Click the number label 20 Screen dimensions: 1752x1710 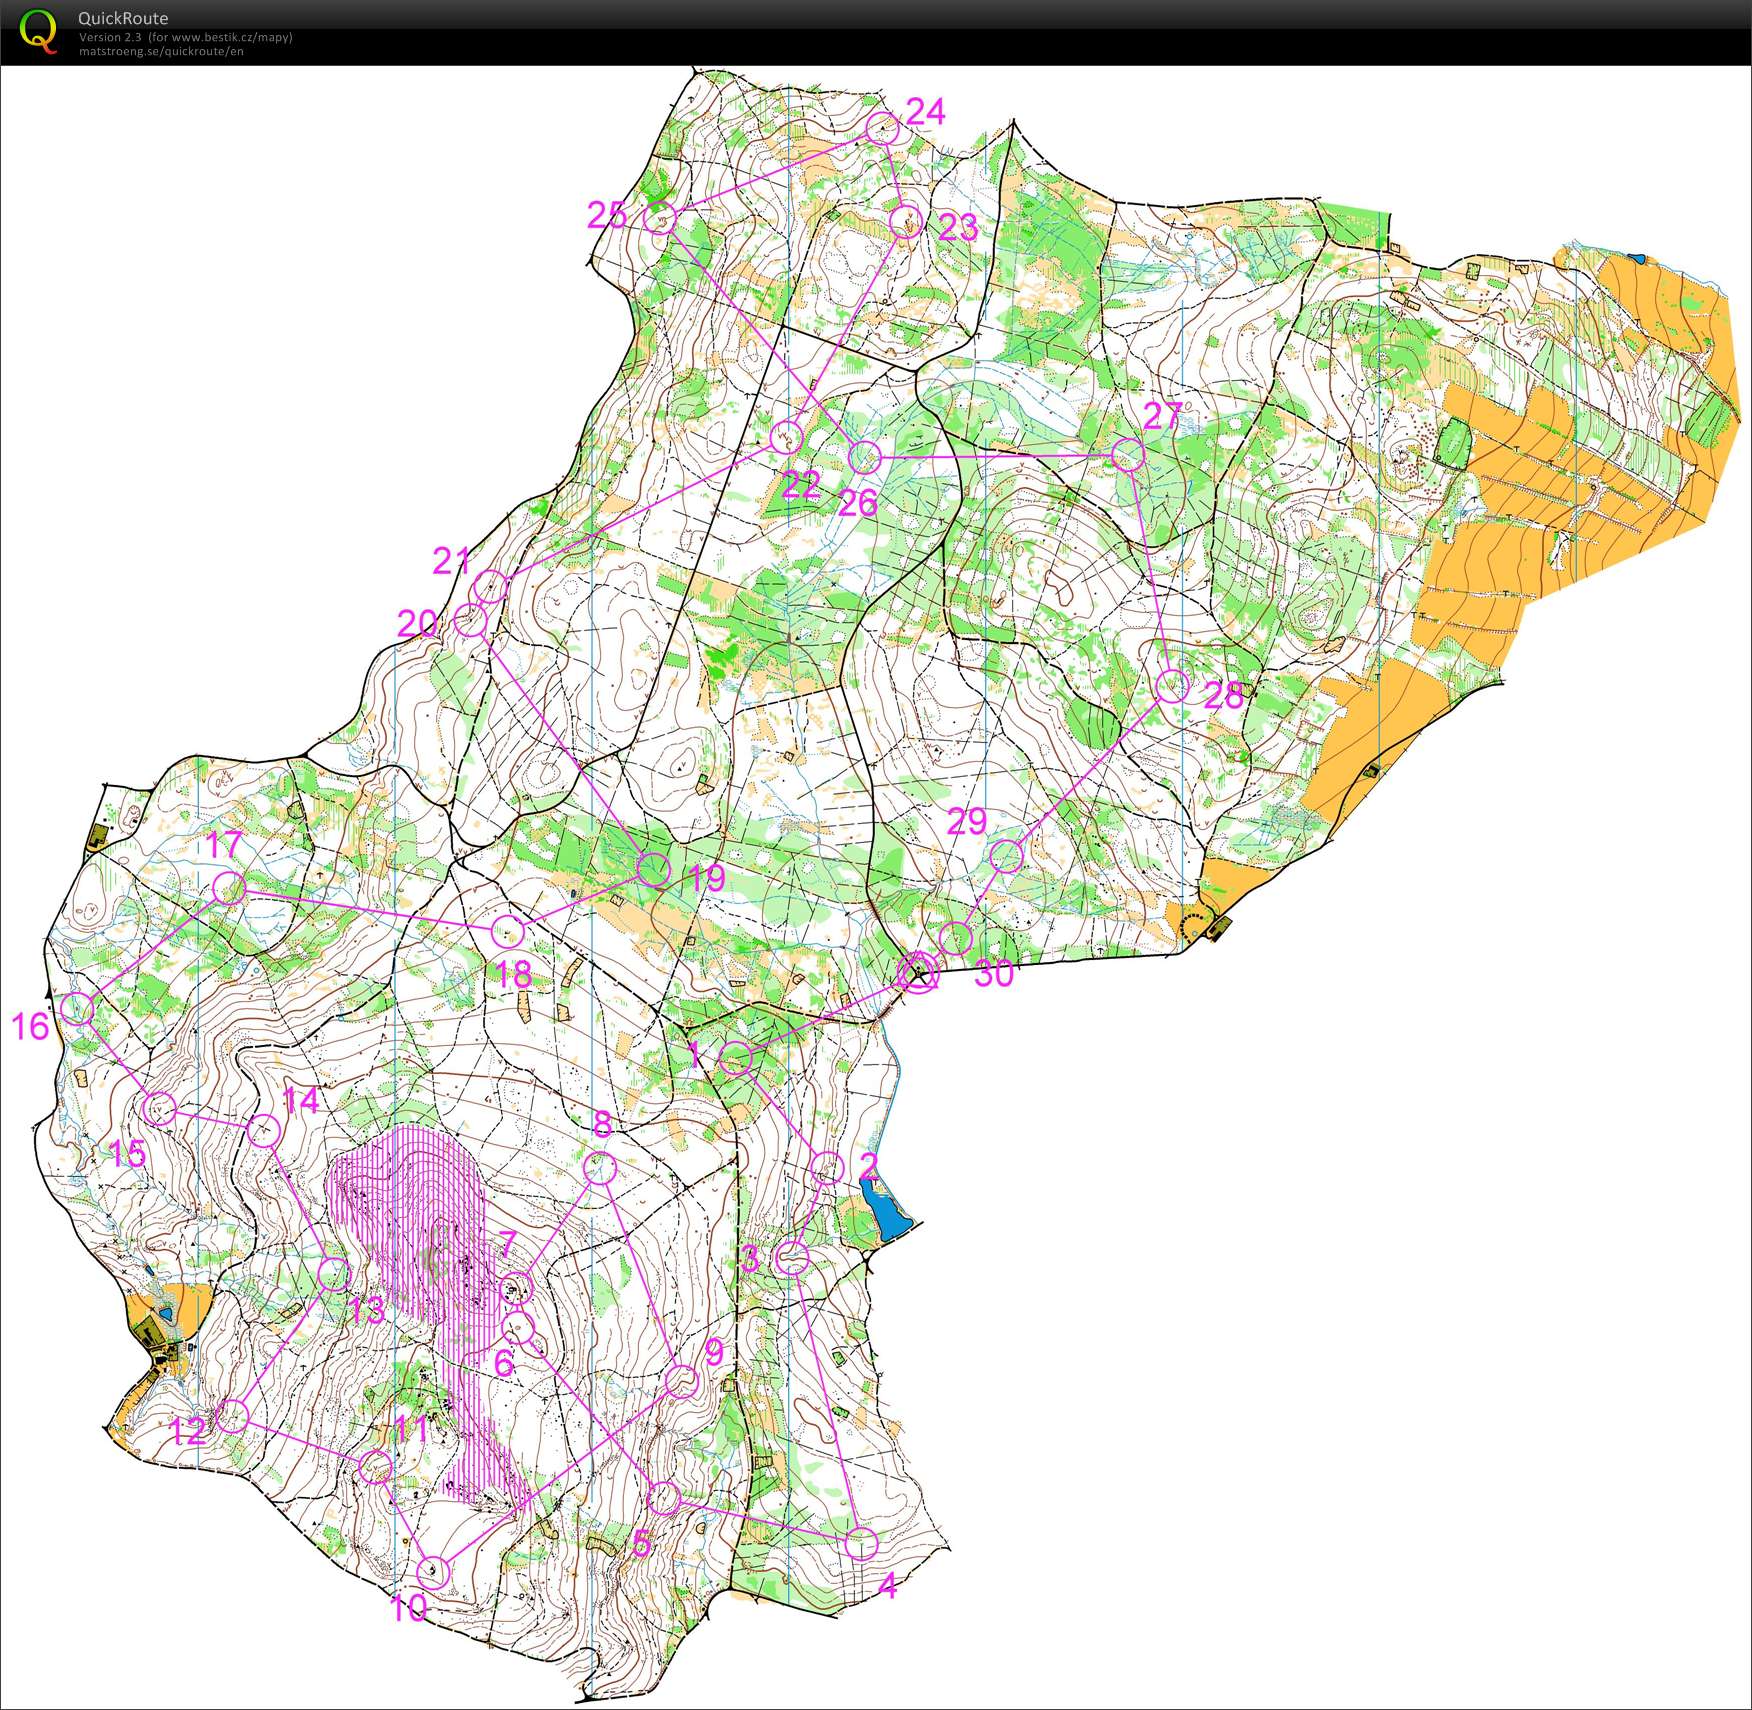pos(417,624)
